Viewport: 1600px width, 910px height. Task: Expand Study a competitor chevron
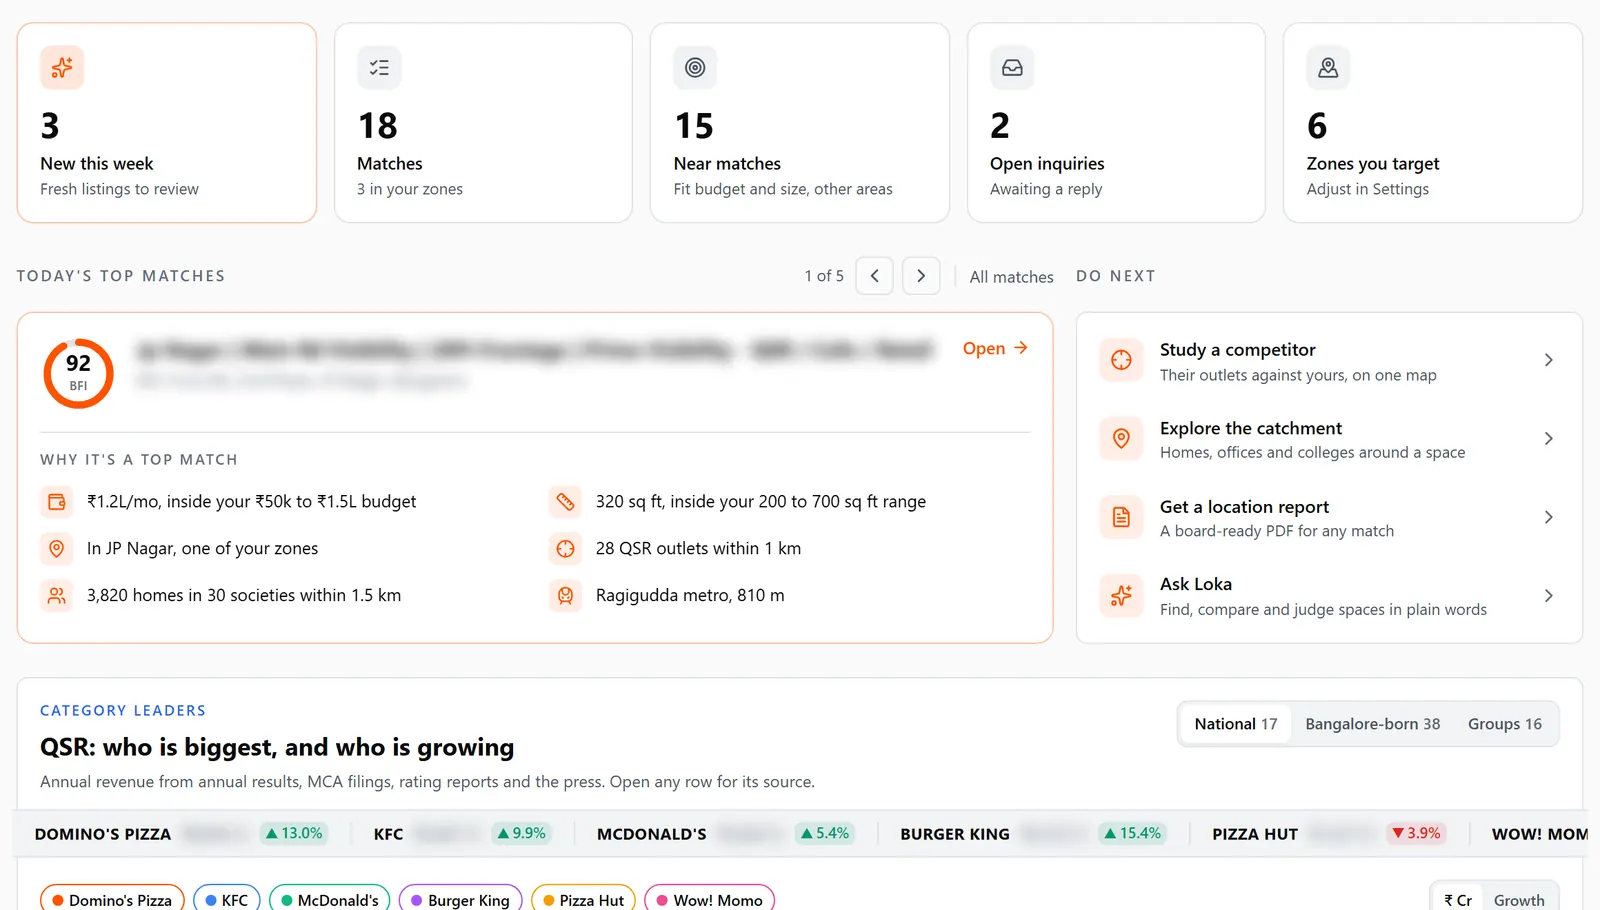point(1548,360)
